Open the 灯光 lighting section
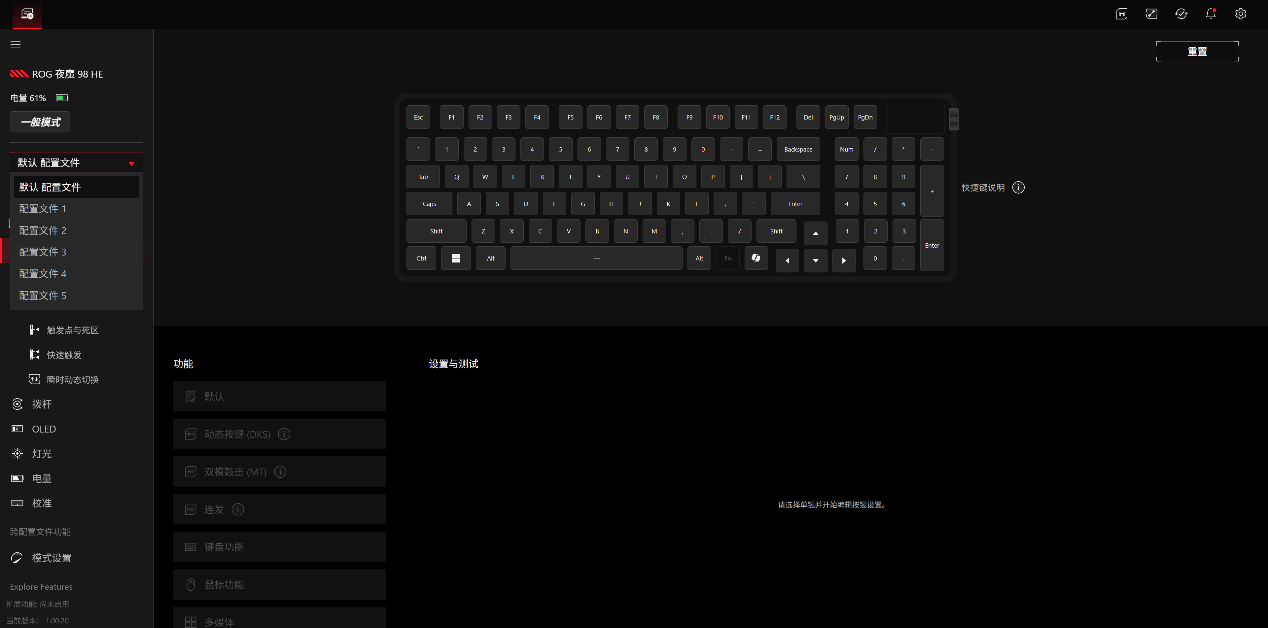Screen dimensions: 1268x628 coord(41,454)
